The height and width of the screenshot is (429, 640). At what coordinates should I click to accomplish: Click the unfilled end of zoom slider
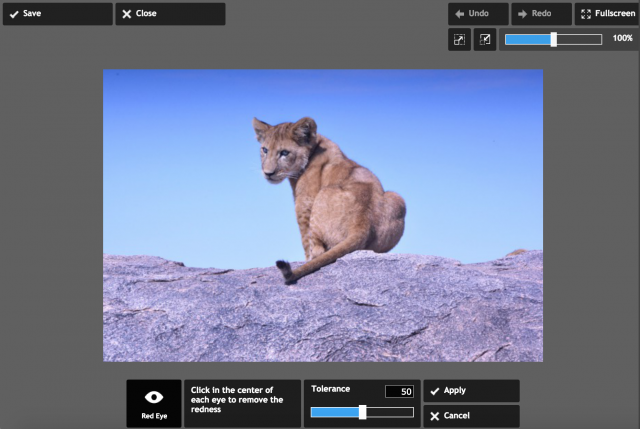coord(580,40)
